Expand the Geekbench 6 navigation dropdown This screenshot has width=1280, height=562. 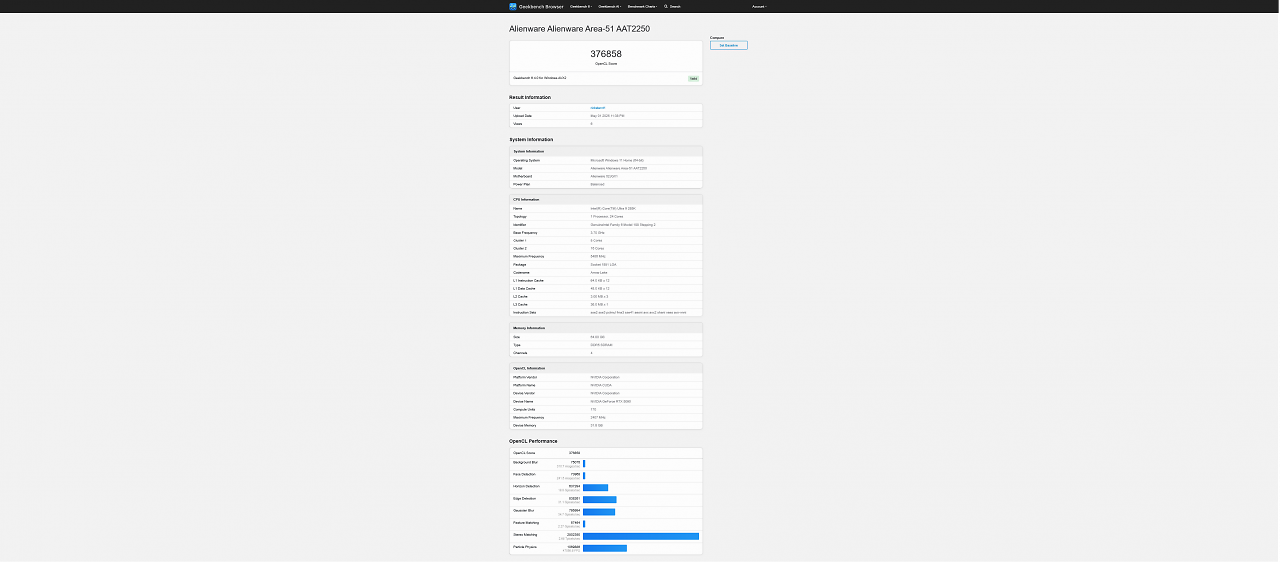pyautogui.click(x=580, y=6)
